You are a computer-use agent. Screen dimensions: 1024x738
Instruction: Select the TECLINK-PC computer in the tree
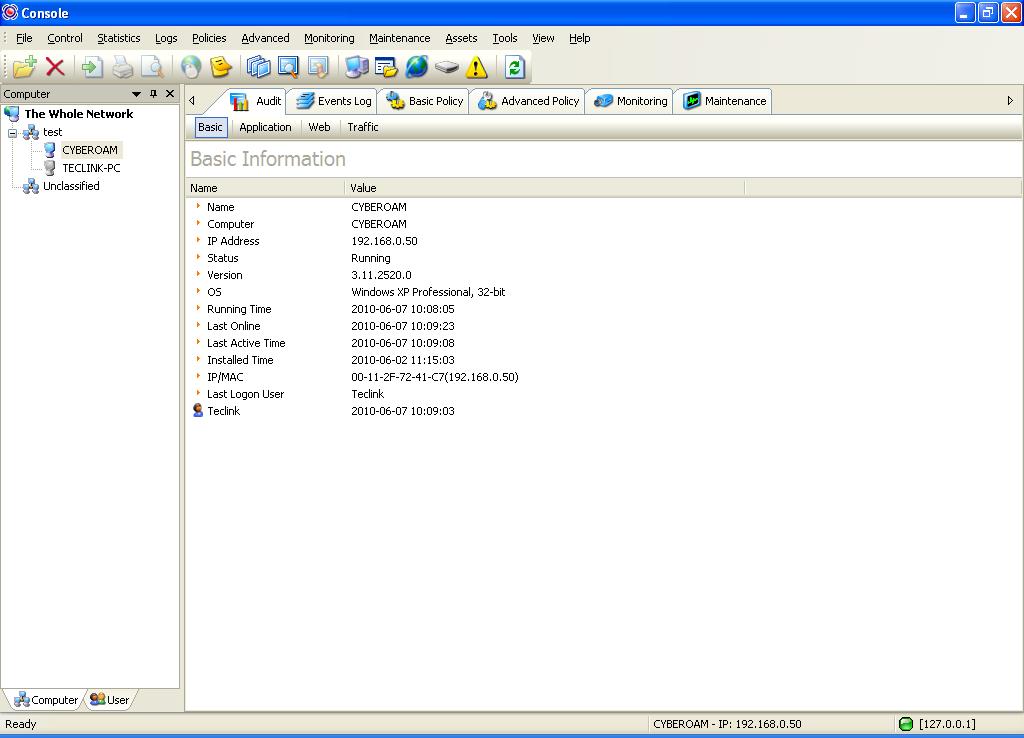pos(91,168)
